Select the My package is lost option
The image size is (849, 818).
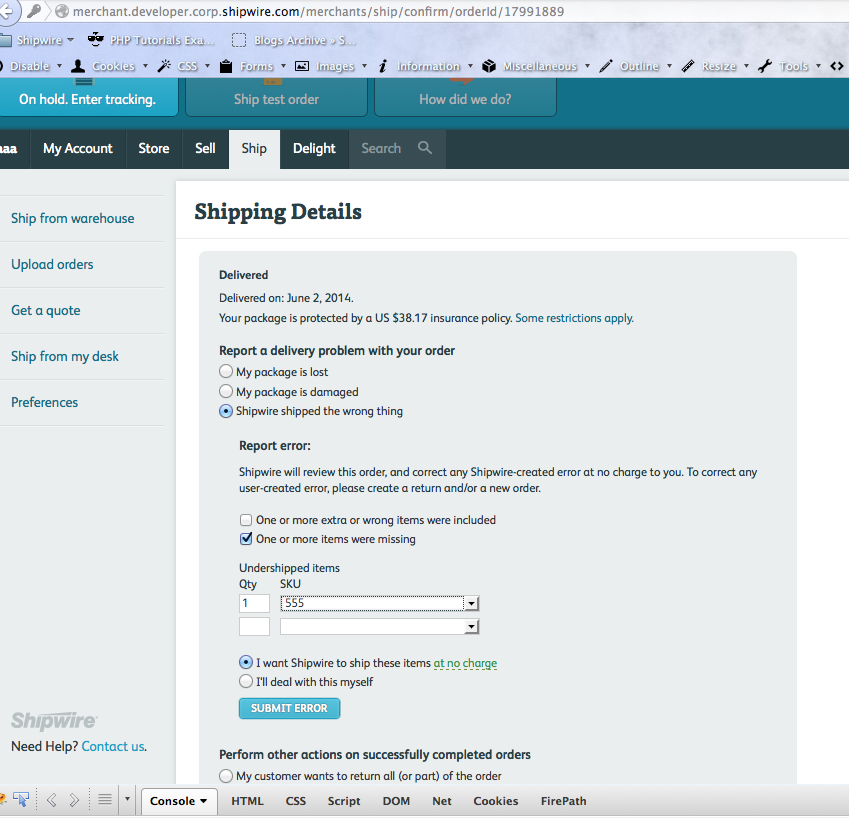pyautogui.click(x=226, y=371)
